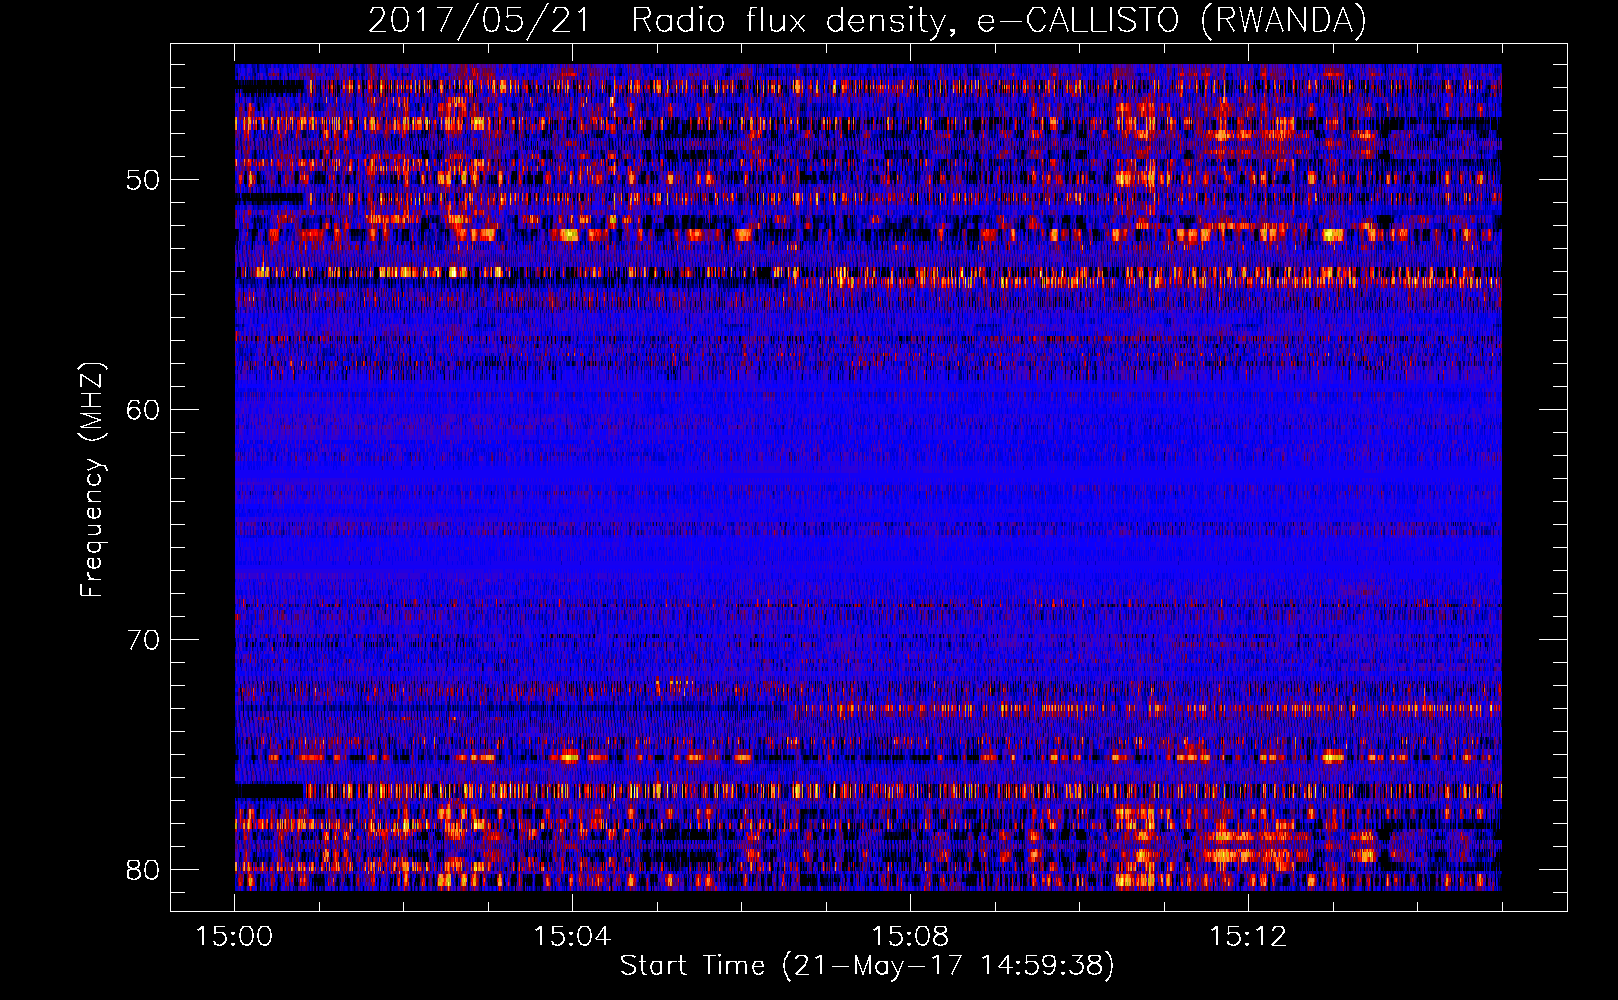Click the 15:12 time tick label
This screenshot has width=1618, height=1000.
pos(1248,936)
